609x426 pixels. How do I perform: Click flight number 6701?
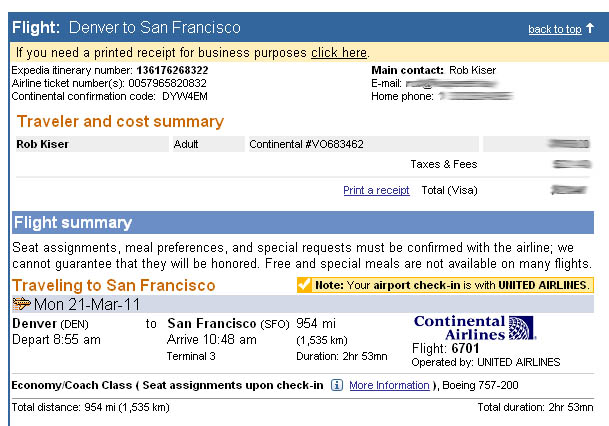465,348
